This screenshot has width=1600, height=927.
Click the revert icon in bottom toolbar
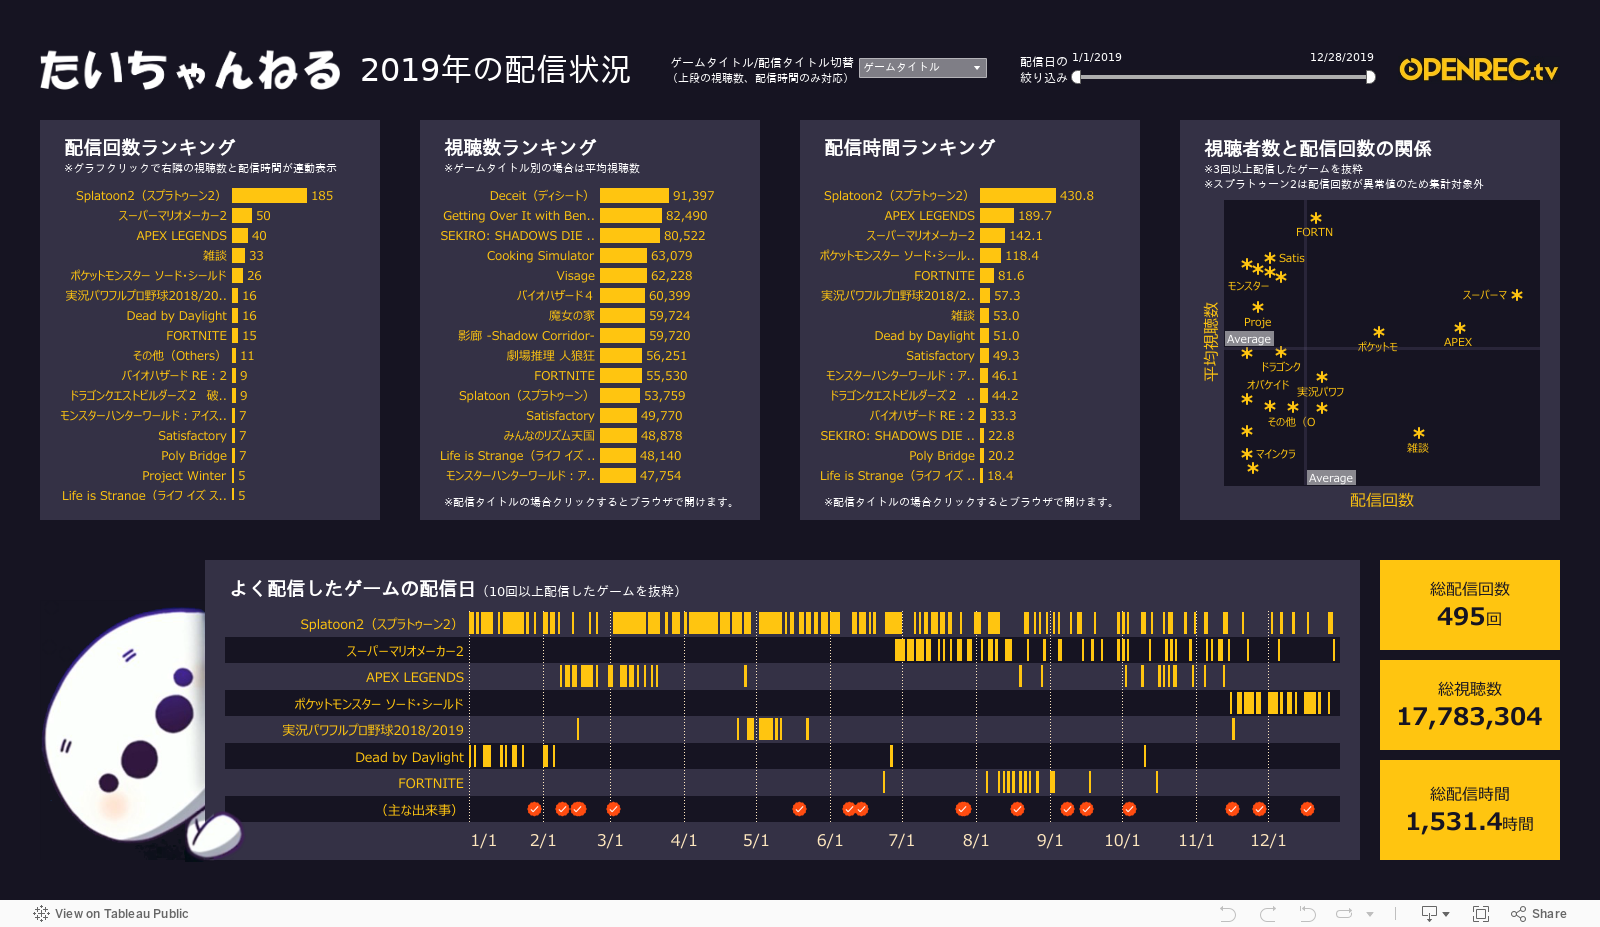(1307, 913)
